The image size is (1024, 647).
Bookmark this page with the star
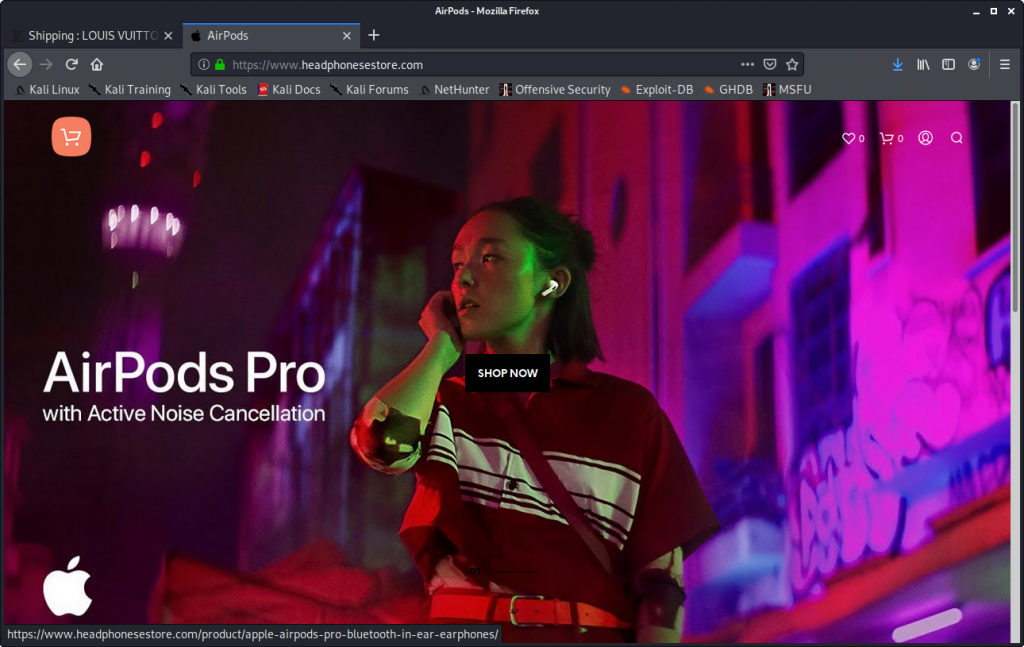(792, 64)
